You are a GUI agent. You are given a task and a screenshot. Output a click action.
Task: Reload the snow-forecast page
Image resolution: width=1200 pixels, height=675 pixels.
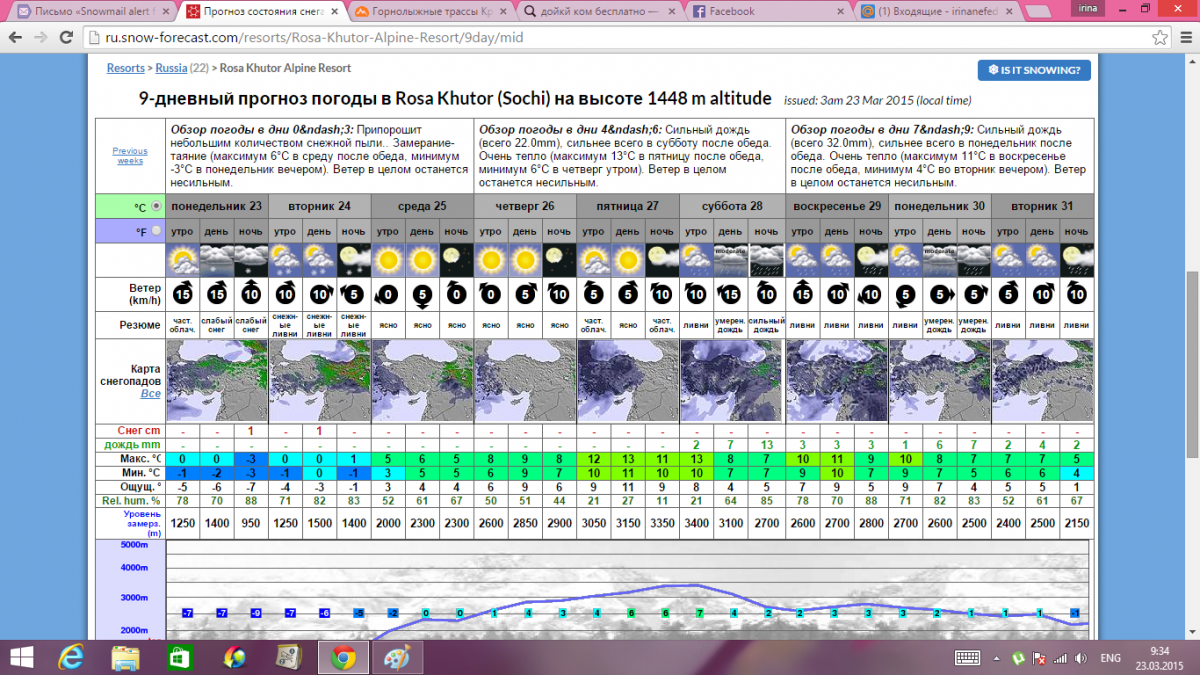[67, 37]
